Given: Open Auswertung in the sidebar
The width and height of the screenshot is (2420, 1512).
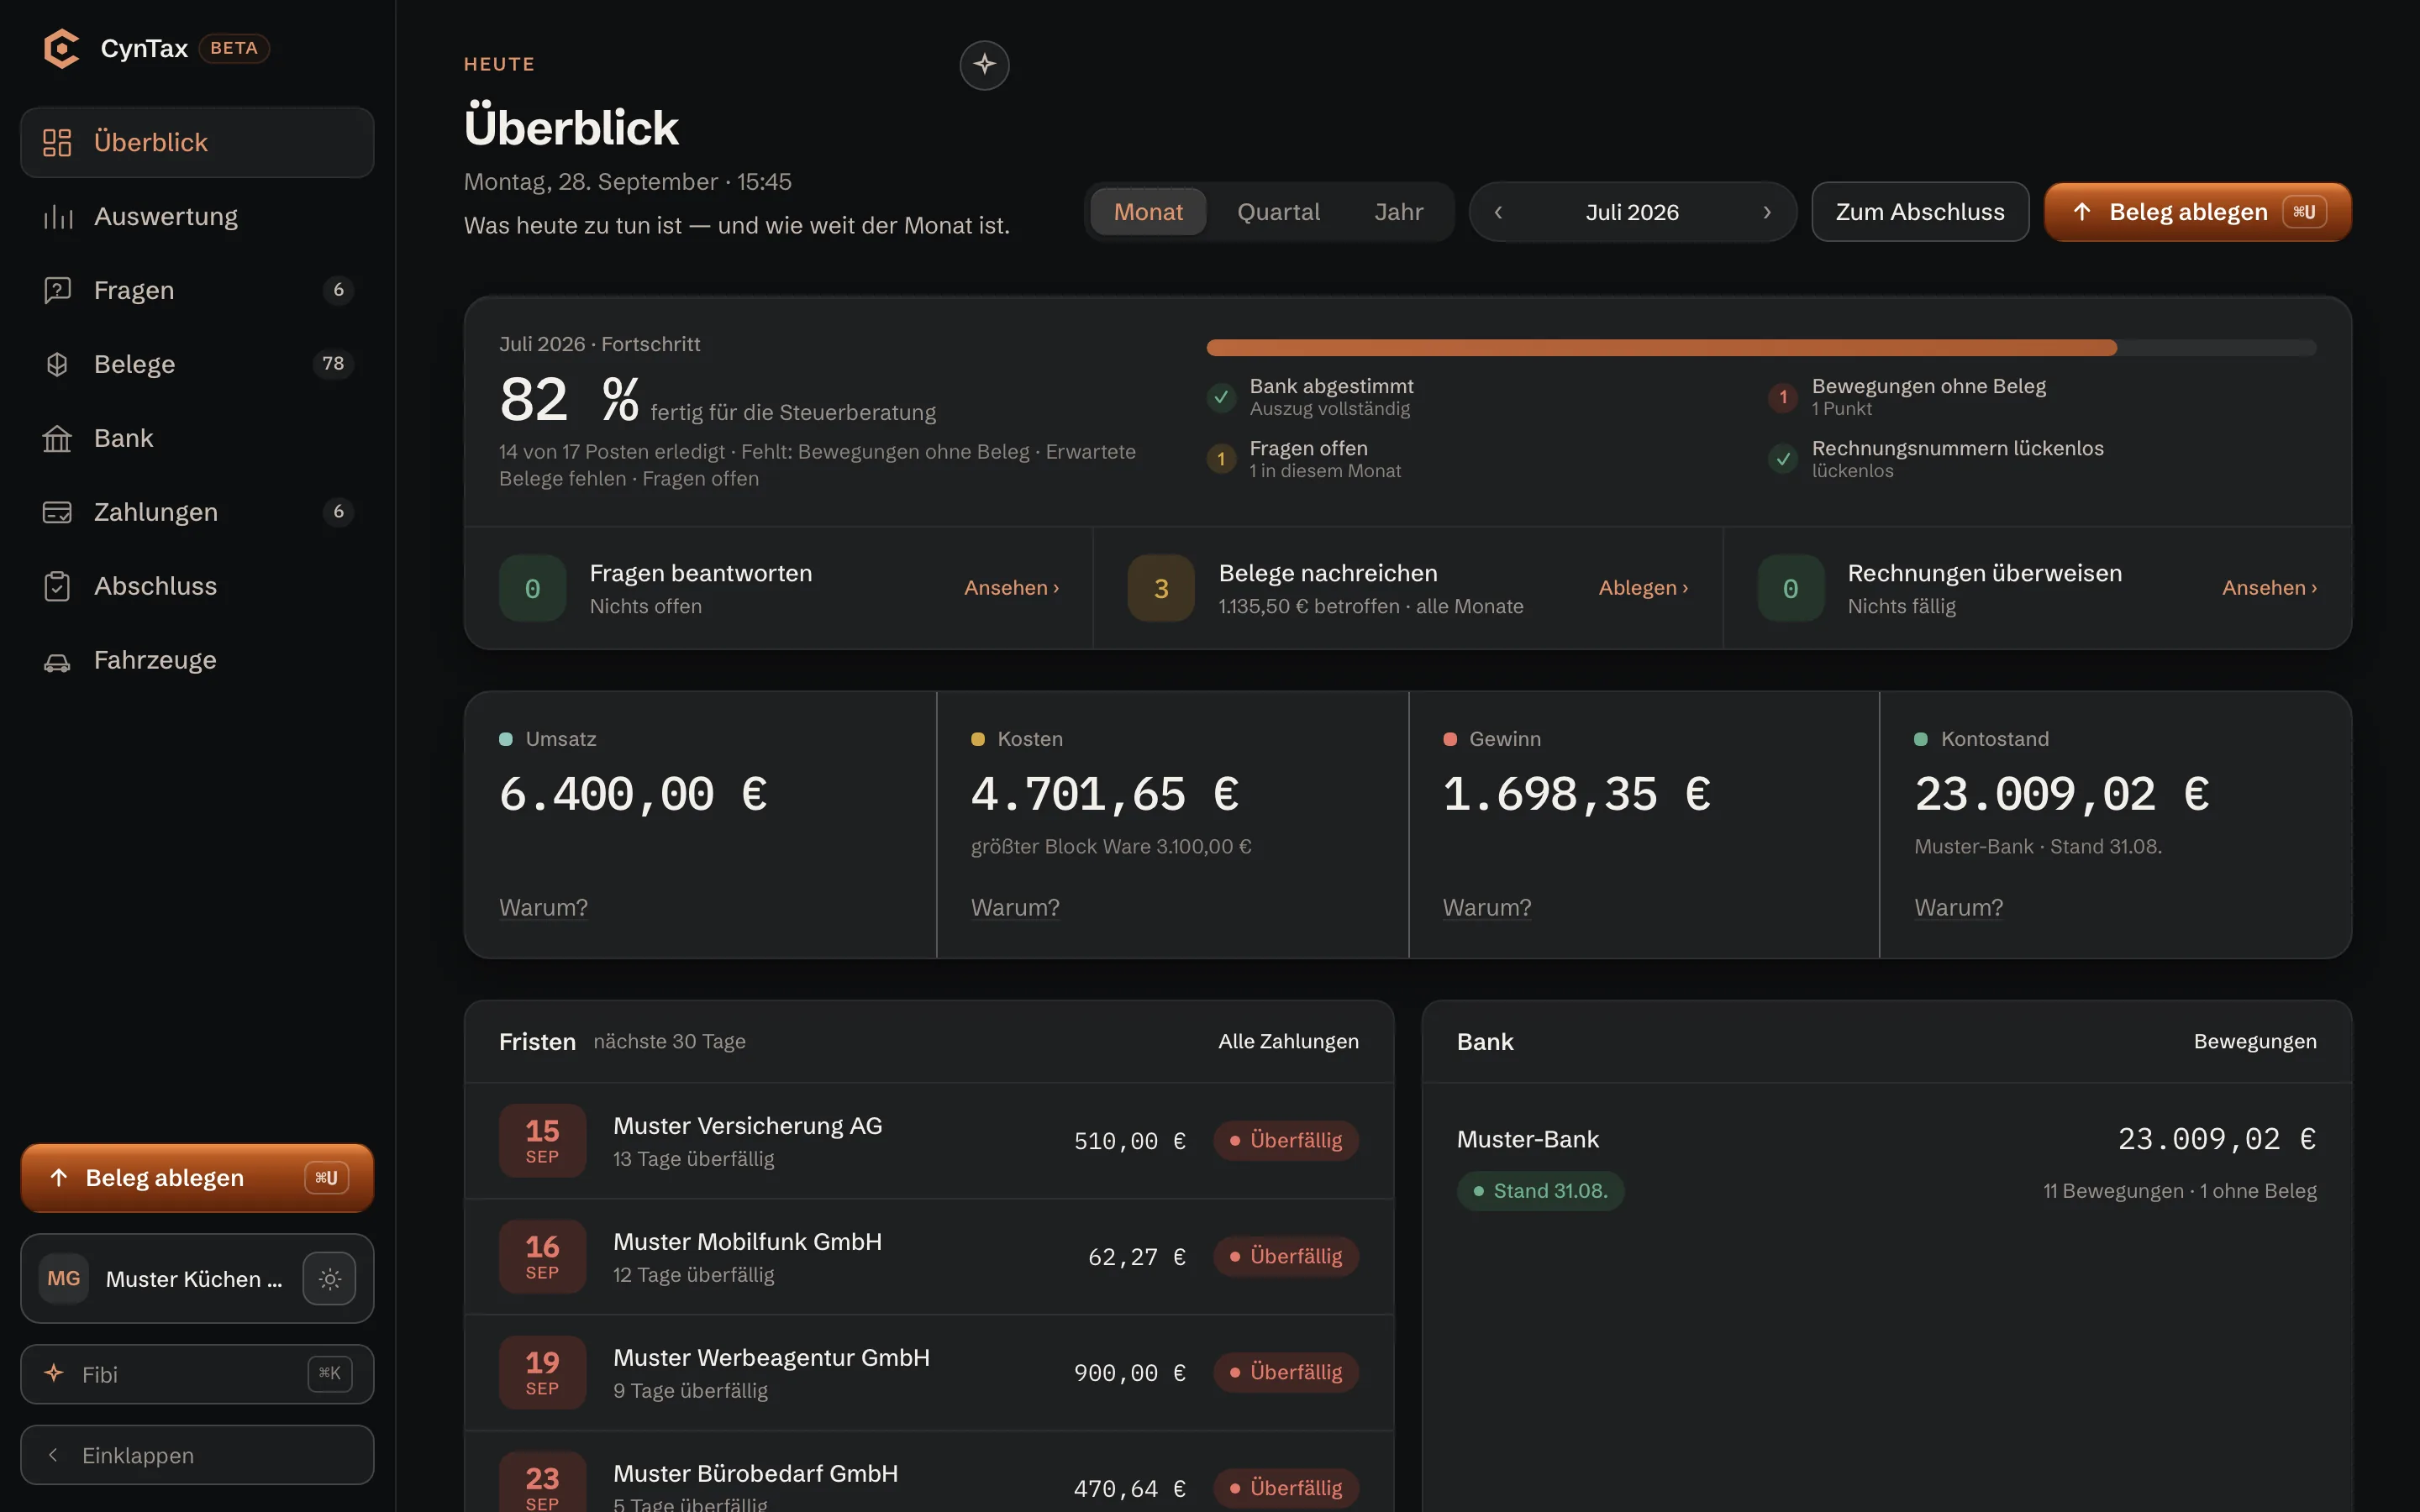Looking at the screenshot, I should click(x=197, y=216).
